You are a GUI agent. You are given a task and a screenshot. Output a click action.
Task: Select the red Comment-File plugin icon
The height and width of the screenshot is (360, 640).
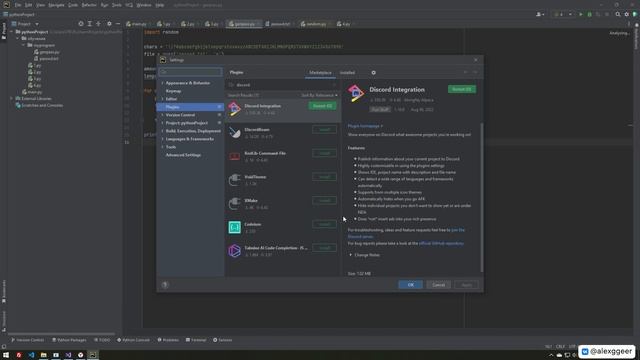[x=234, y=156]
